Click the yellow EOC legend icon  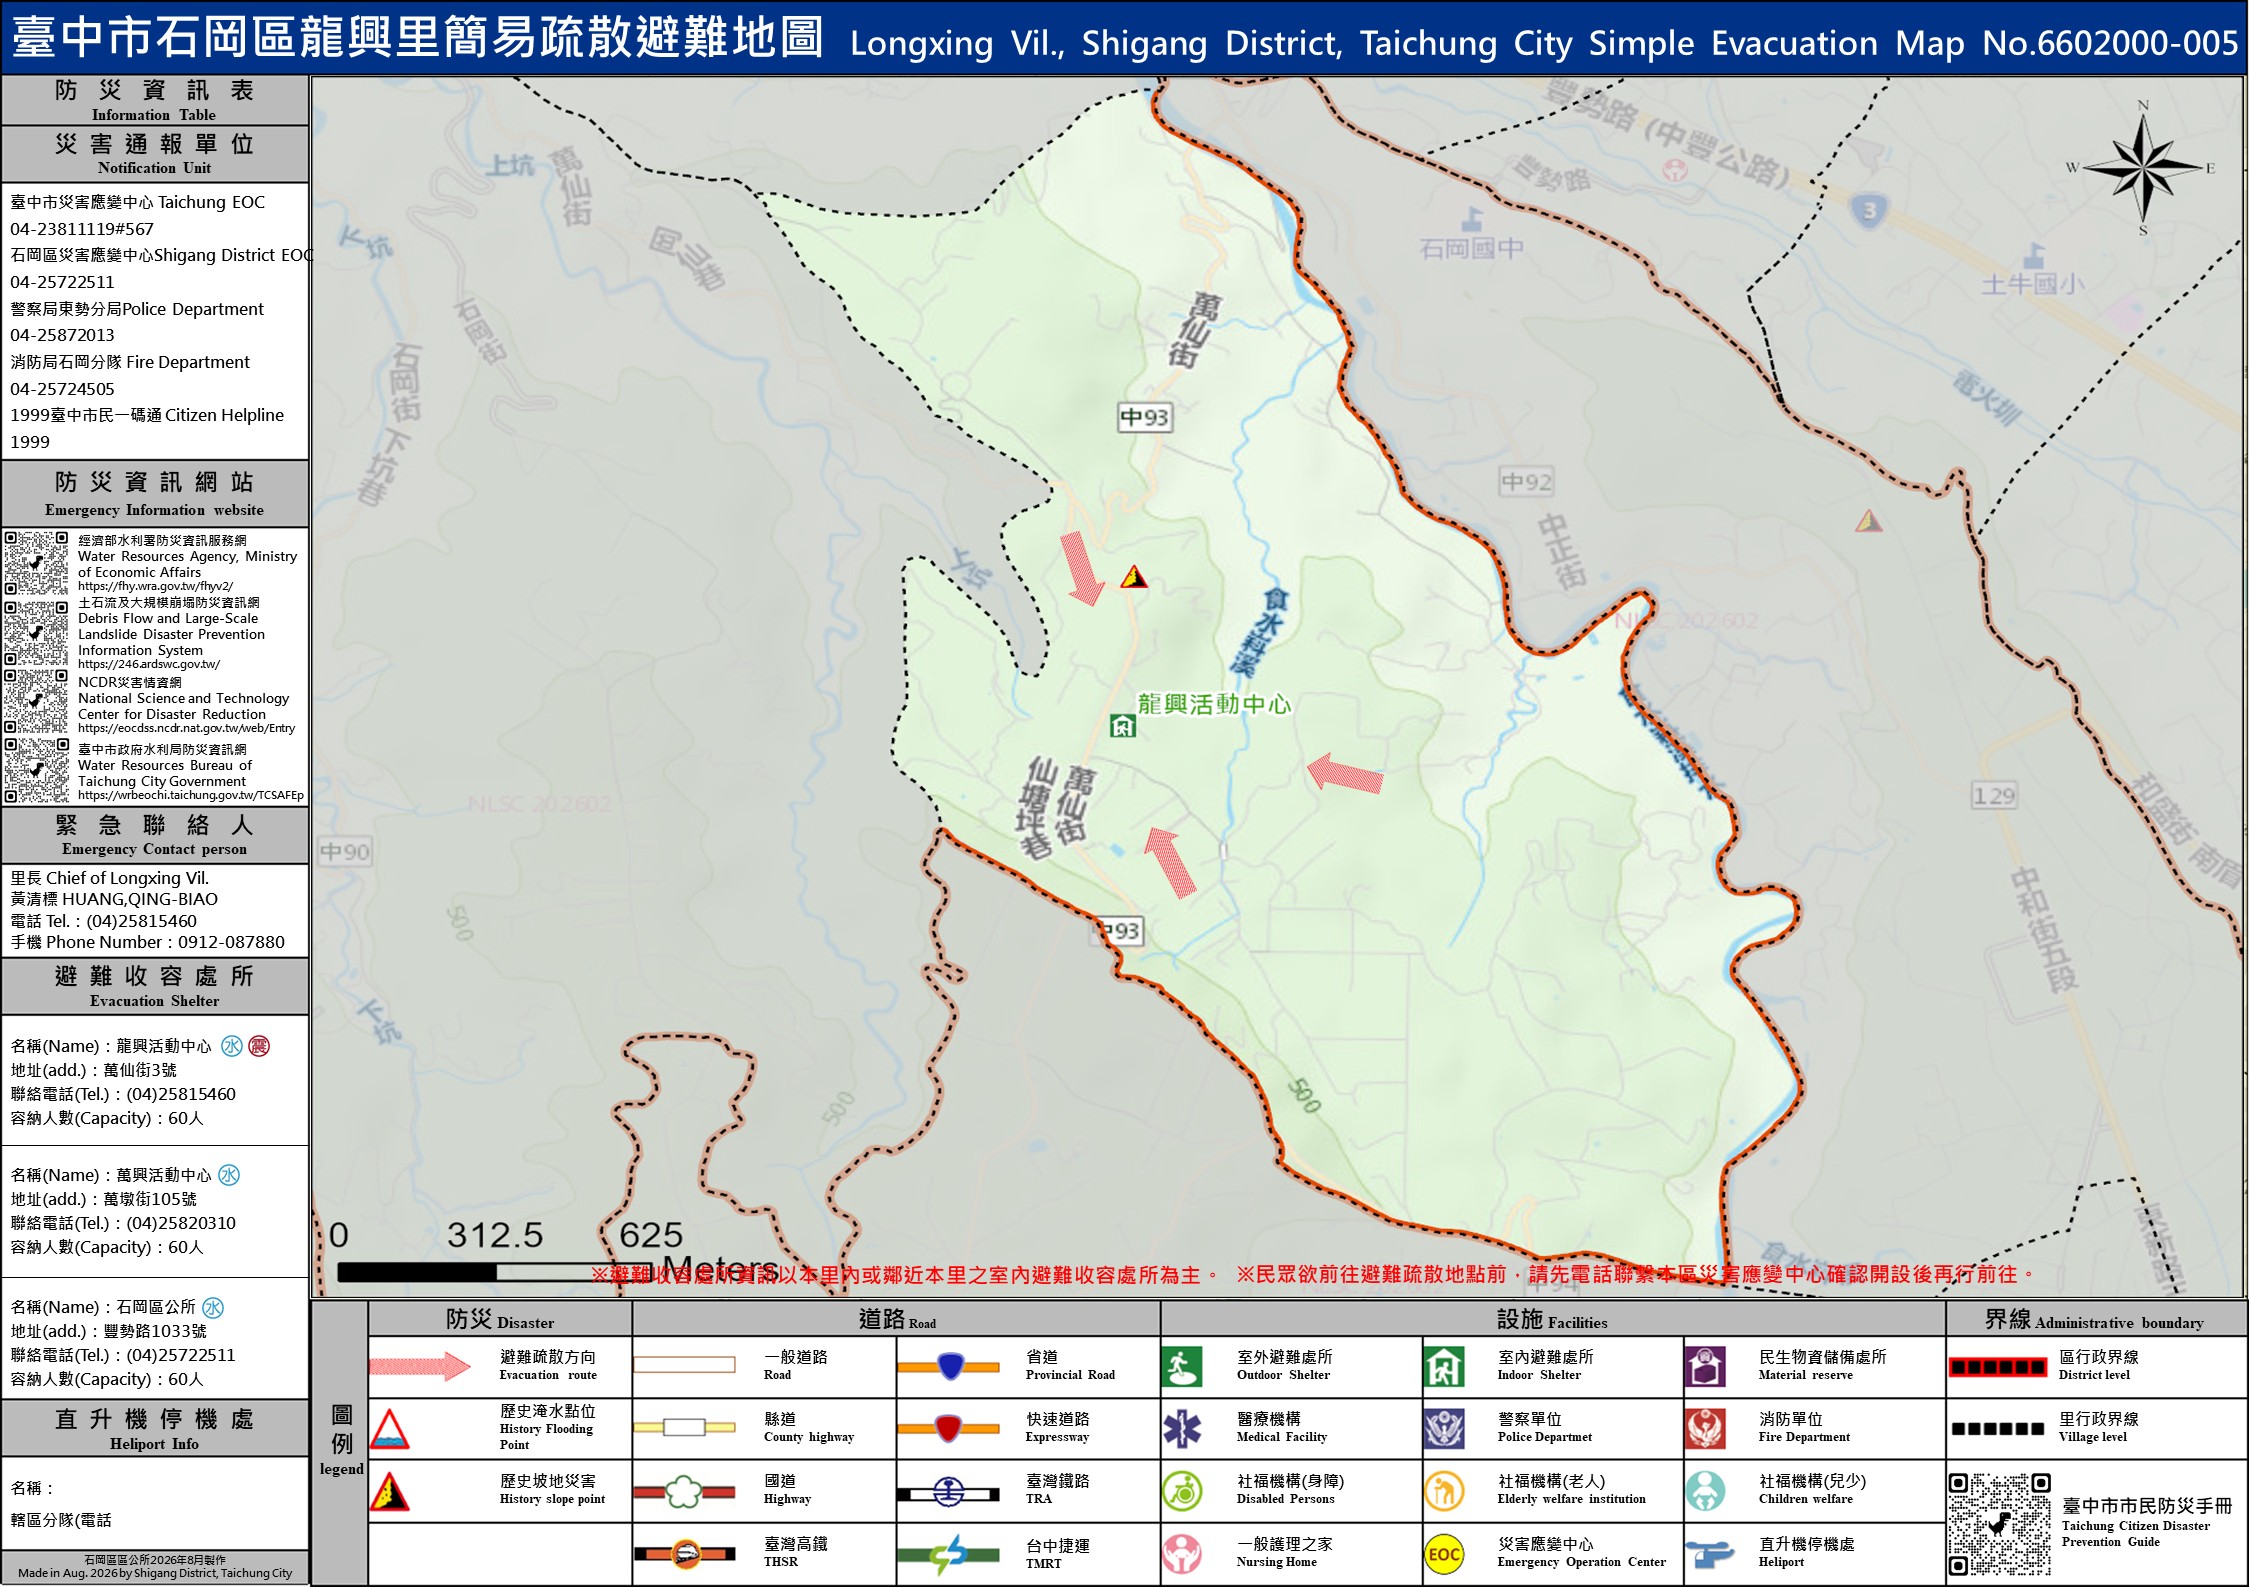1443,1554
